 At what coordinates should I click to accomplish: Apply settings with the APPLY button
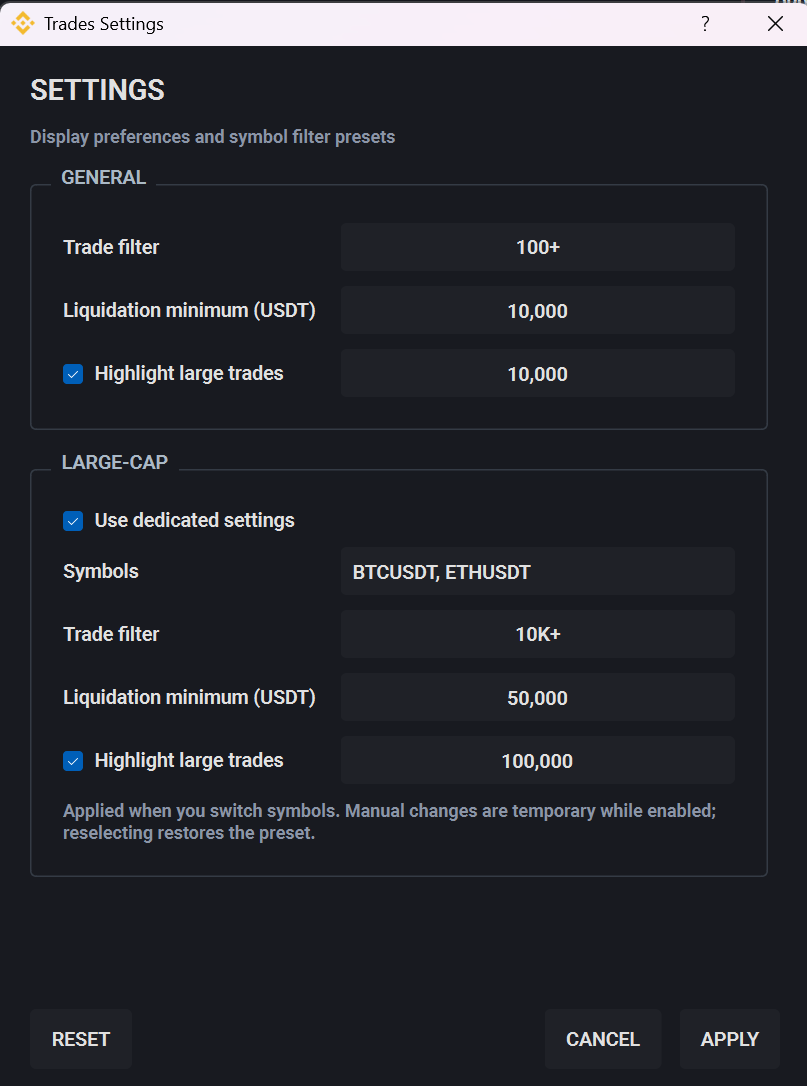(x=729, y=1039)
